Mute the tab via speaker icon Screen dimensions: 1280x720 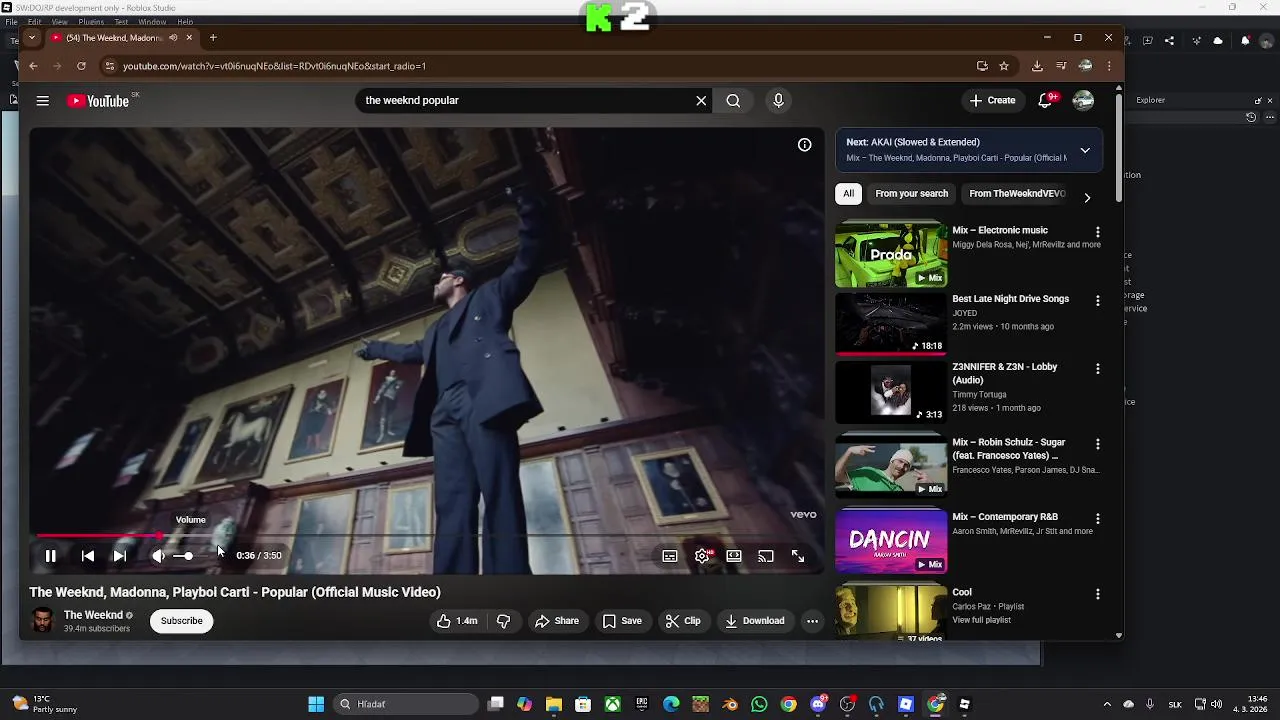click(x=173, y=38)
